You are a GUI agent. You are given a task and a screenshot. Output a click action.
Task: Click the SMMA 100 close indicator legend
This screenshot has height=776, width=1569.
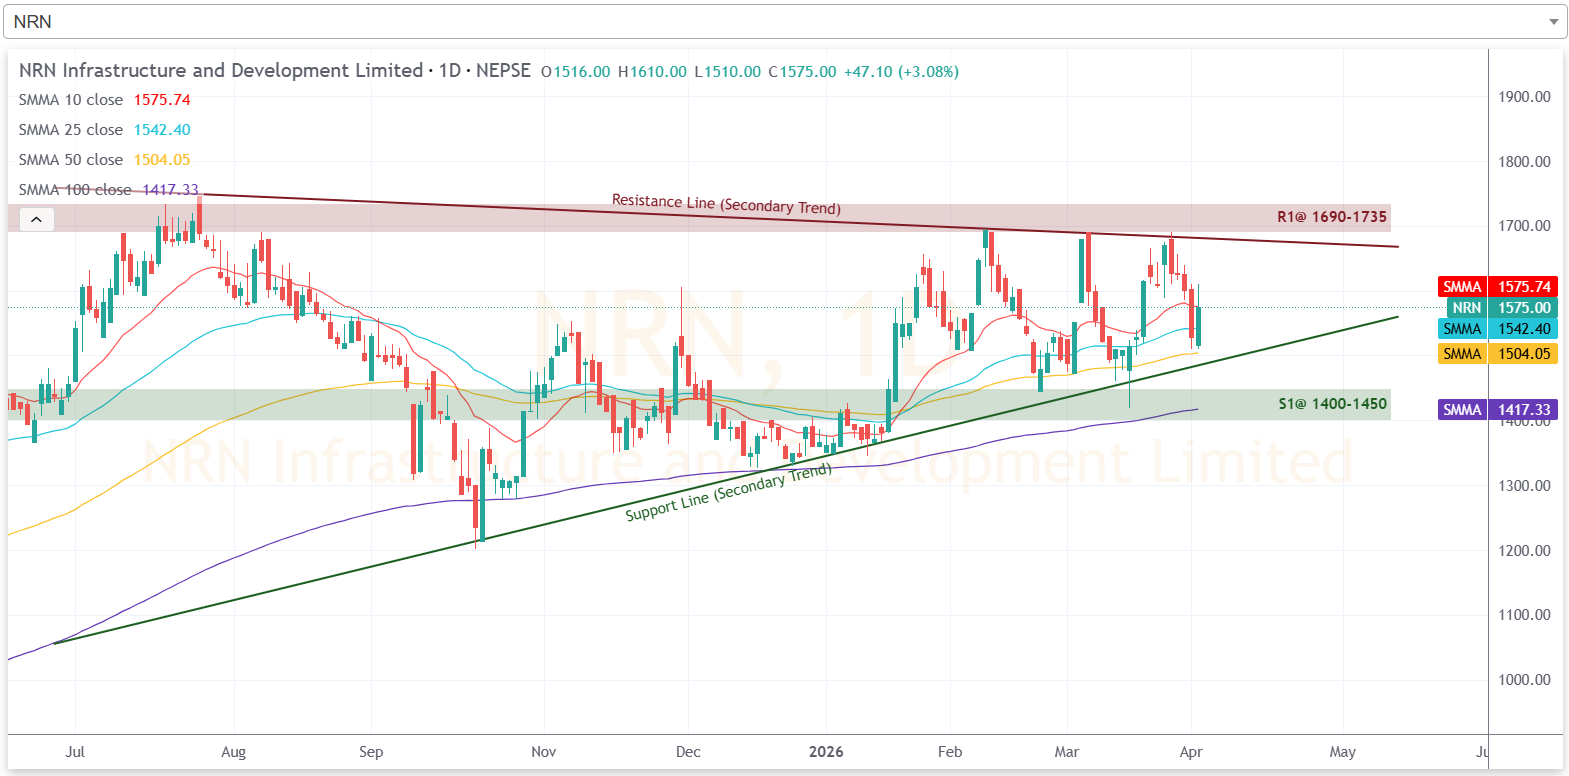pos(75,190)
